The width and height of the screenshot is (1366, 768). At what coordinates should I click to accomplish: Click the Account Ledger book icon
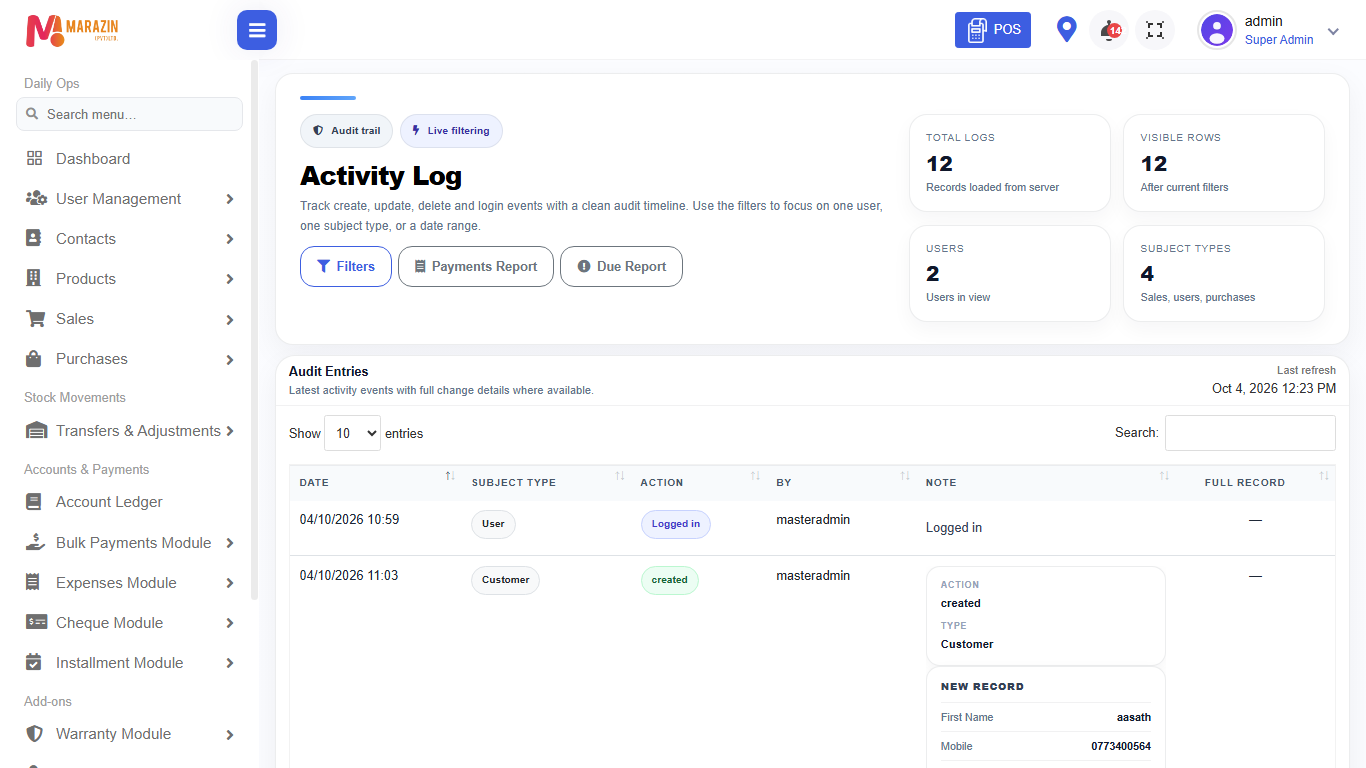[34, 502]
